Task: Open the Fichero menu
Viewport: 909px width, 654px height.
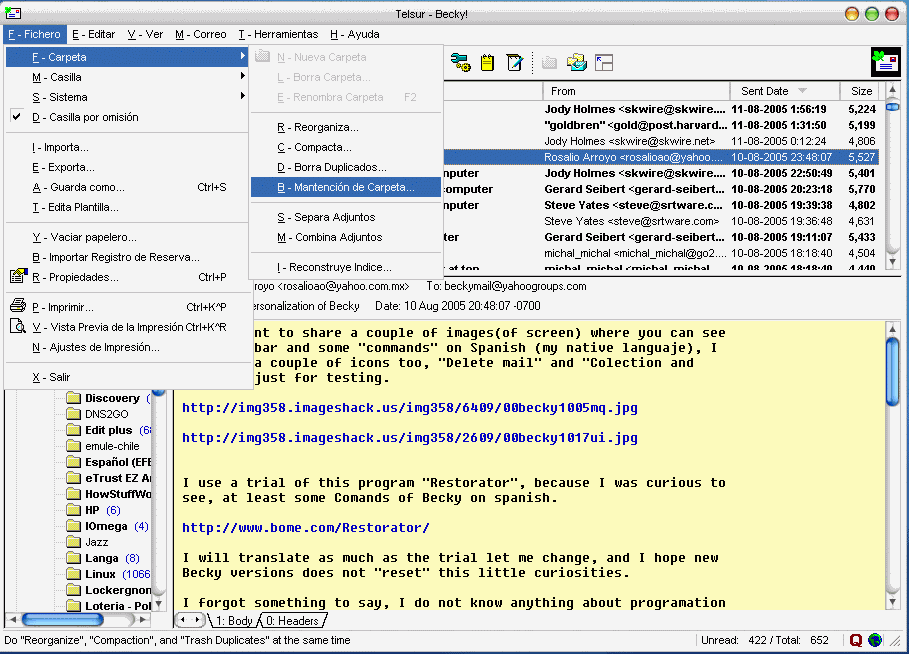Action: pyautogui.click(x=35, y=34)
